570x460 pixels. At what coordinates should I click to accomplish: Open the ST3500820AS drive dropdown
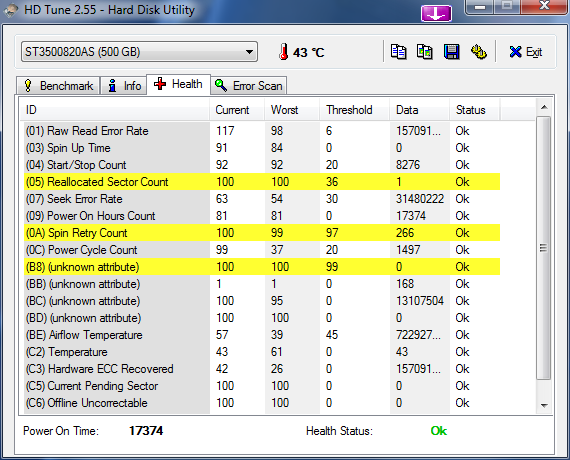coord(139,52)
